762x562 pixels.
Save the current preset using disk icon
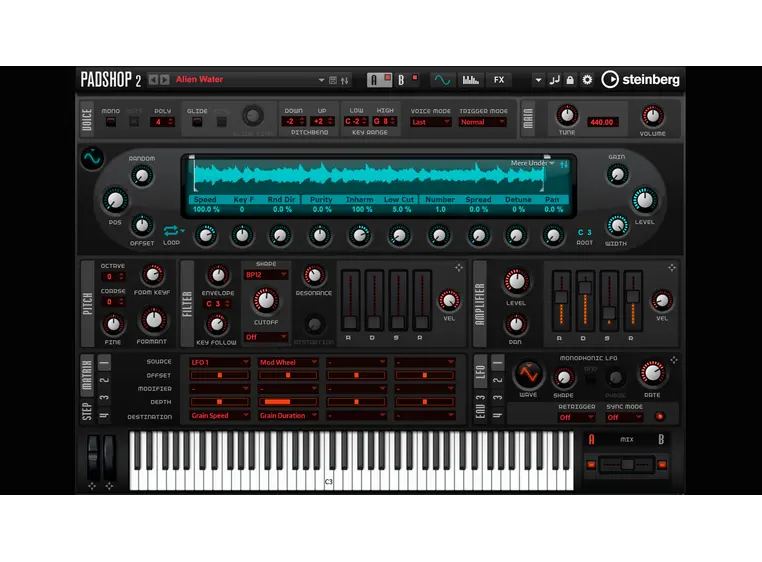tap(333, 80)
